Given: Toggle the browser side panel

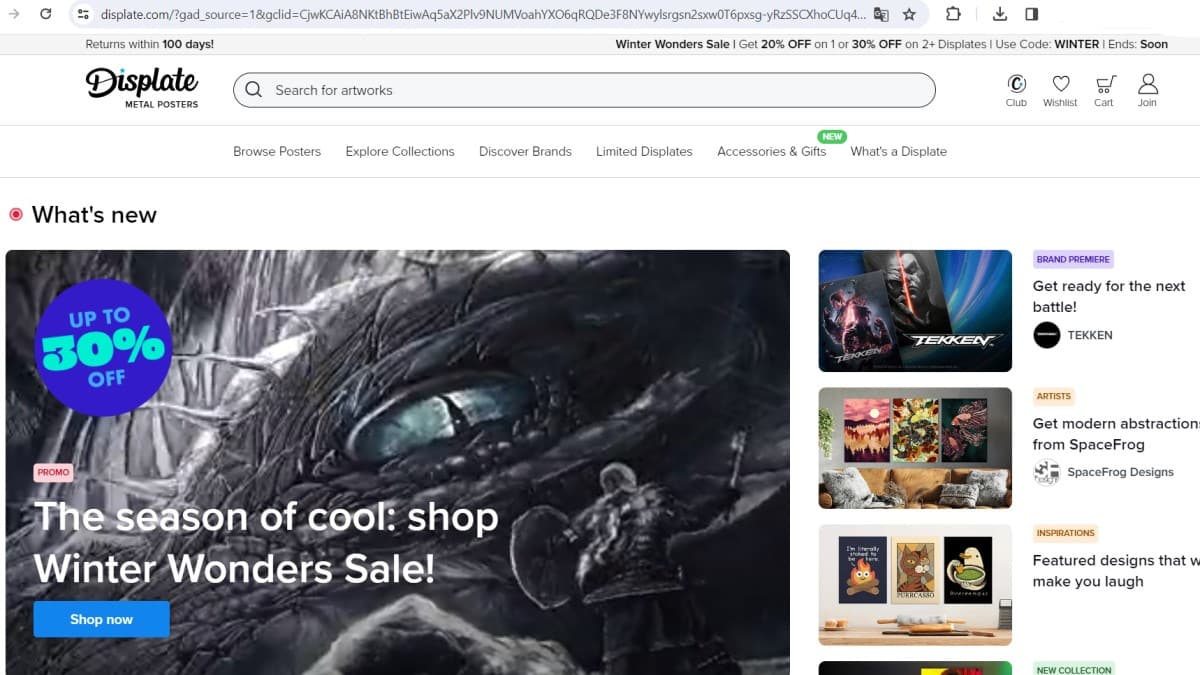Looking at the screenshot, I should point(1032,14).
